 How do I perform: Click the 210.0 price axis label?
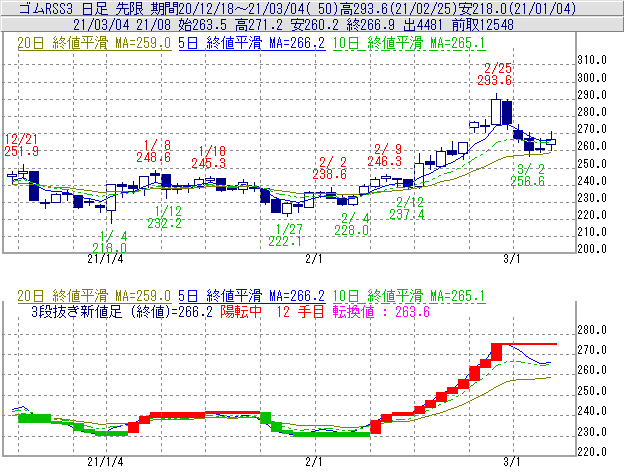pos(592,232)
